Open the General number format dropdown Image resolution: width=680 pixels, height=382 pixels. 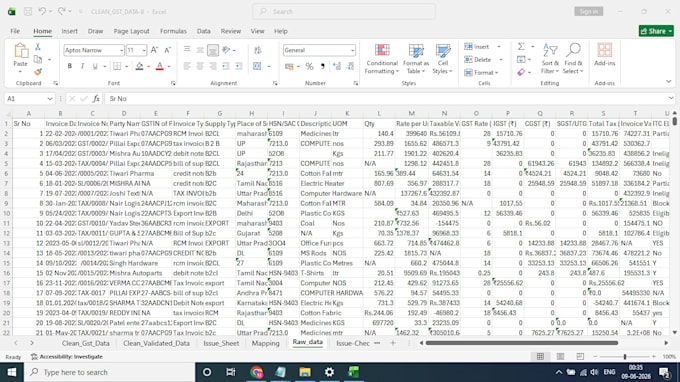pos(352,50)
